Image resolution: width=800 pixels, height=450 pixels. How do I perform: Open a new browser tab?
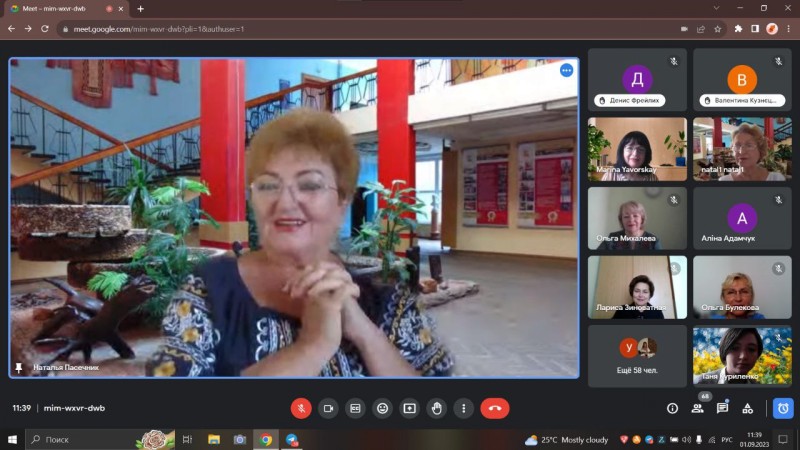point(140,9)
